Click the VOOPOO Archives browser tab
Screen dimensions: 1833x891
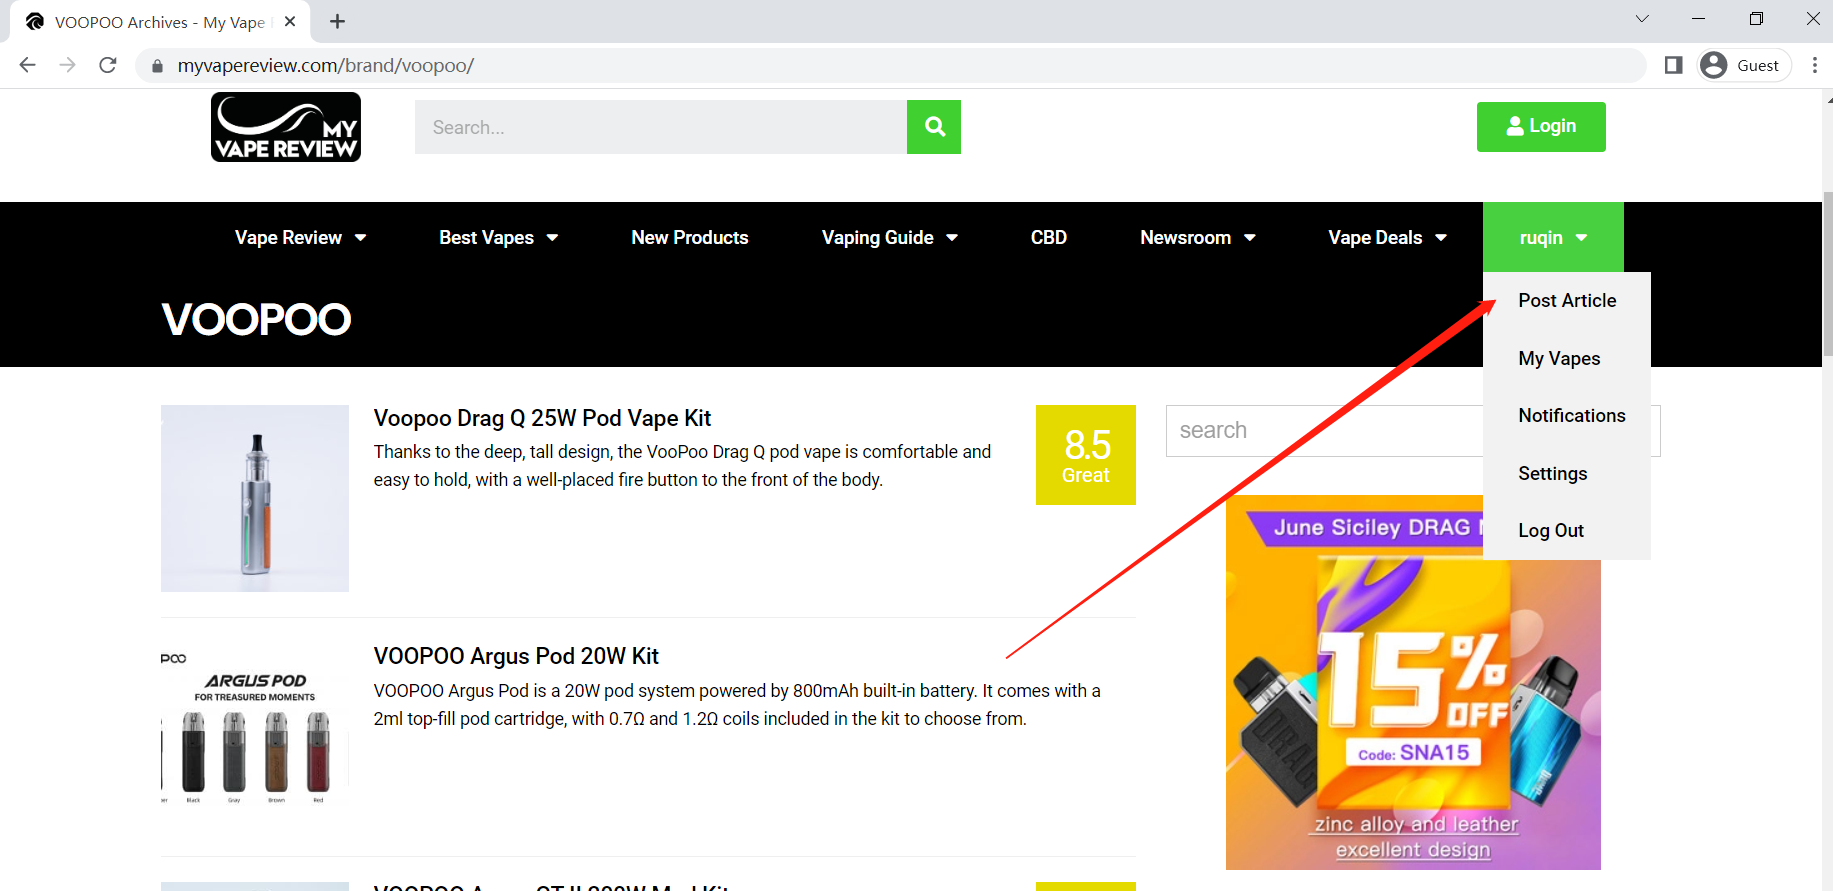(x=160, y=22)
